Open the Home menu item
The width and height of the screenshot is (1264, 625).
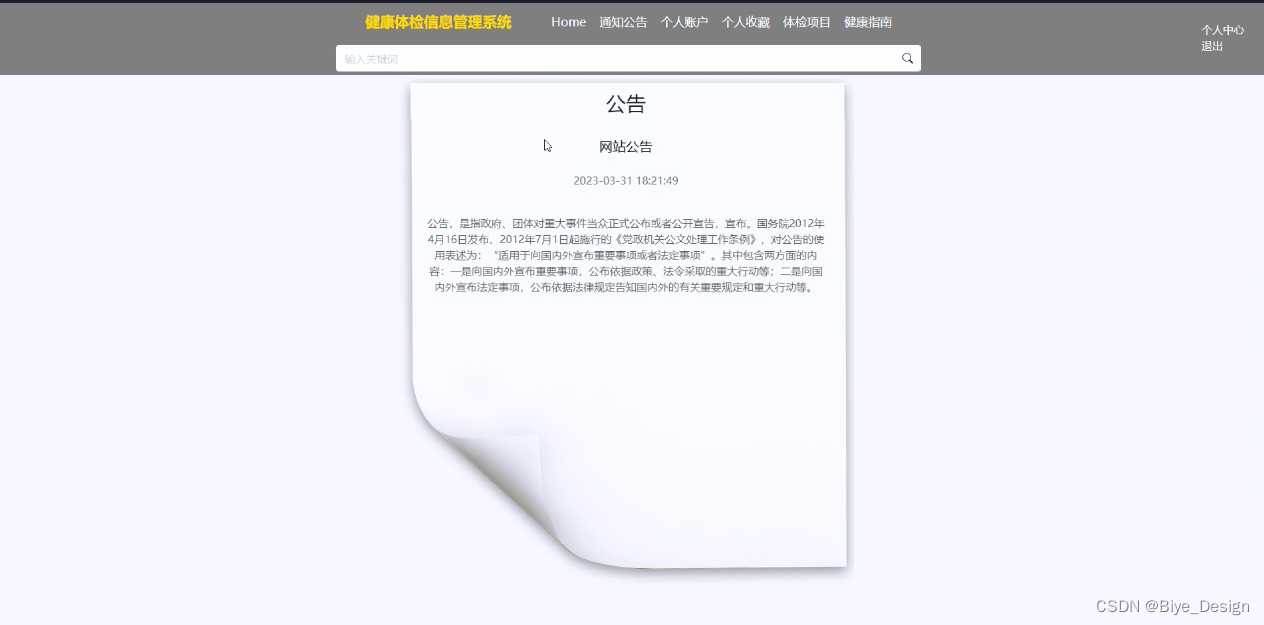point(568,22)
